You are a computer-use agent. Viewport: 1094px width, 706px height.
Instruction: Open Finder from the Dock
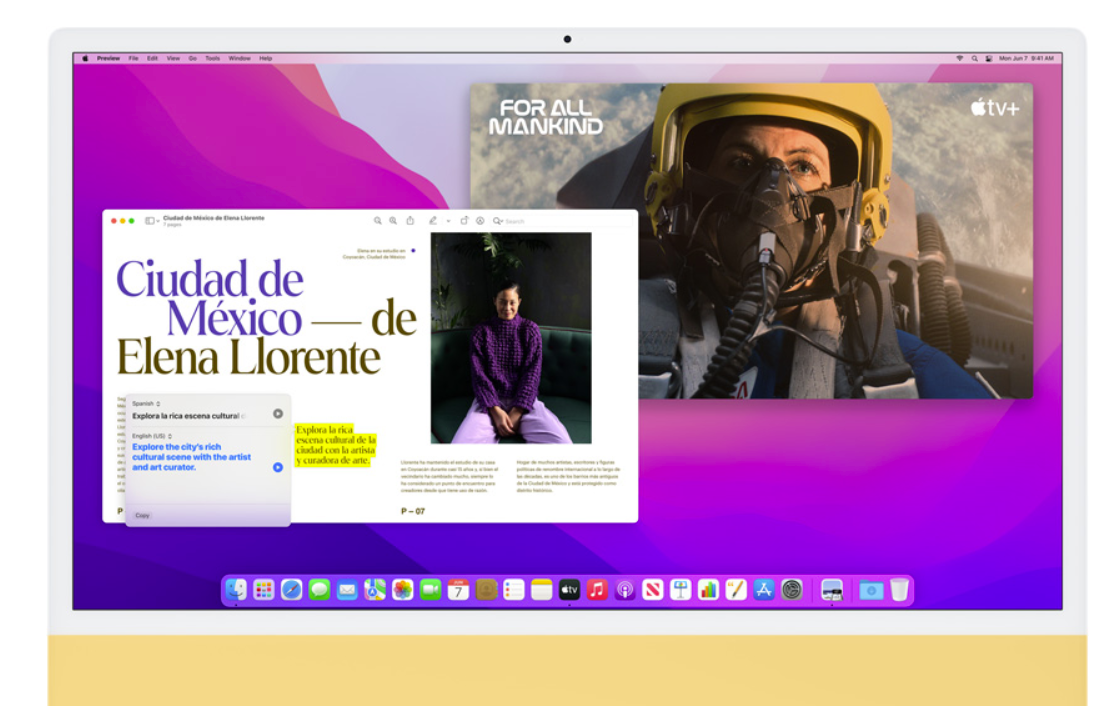[236, 590]
